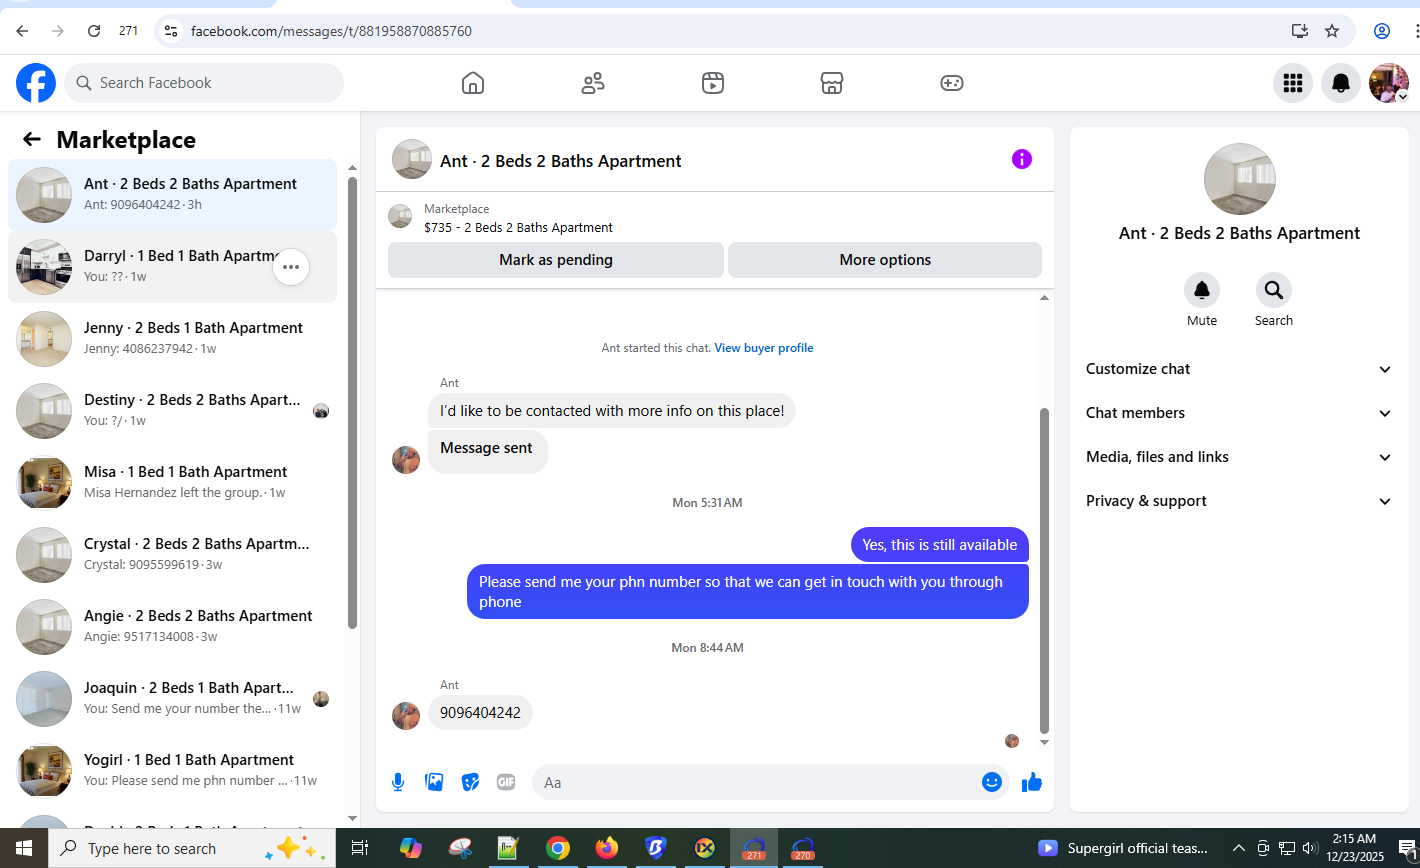
Task: Open Supergirl official teaser taskbar item
Action: [1124, 848]
